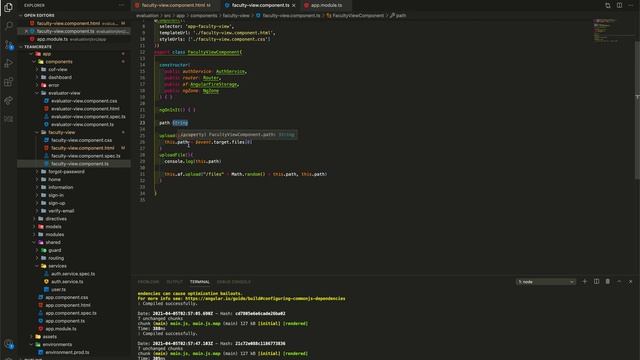
Task: Open the Explorer view in activity bar
Action: click(8, 7)
